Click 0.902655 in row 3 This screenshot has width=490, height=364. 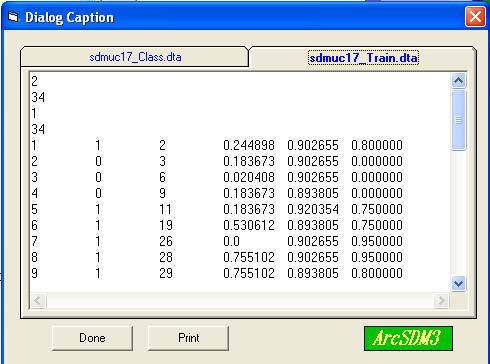[x=313, y=177]
